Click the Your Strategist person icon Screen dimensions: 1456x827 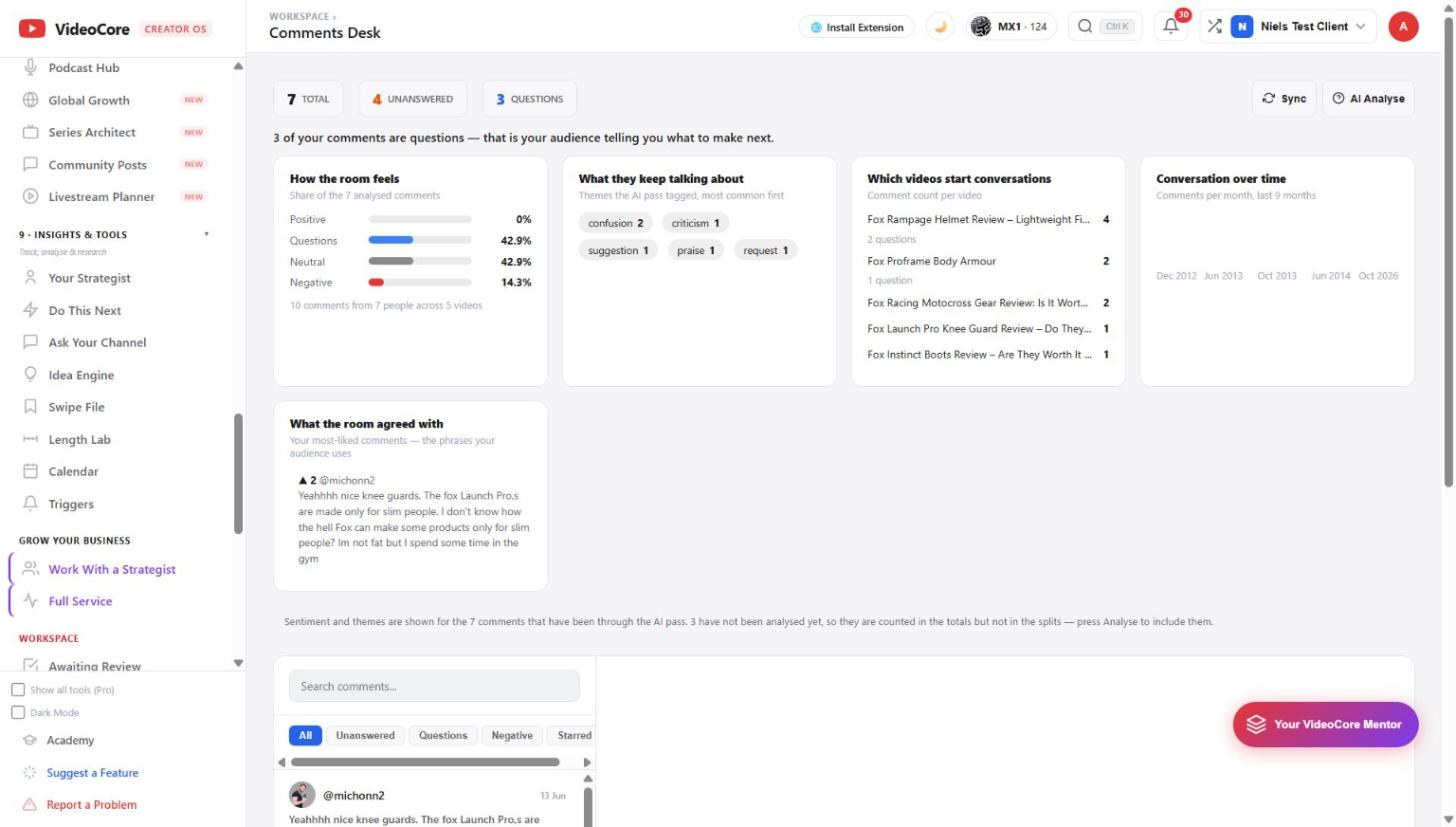(30, 278)
